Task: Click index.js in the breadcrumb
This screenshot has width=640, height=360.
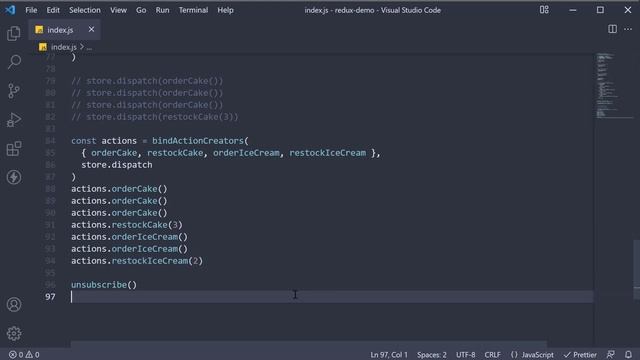Action: point(63,47)
